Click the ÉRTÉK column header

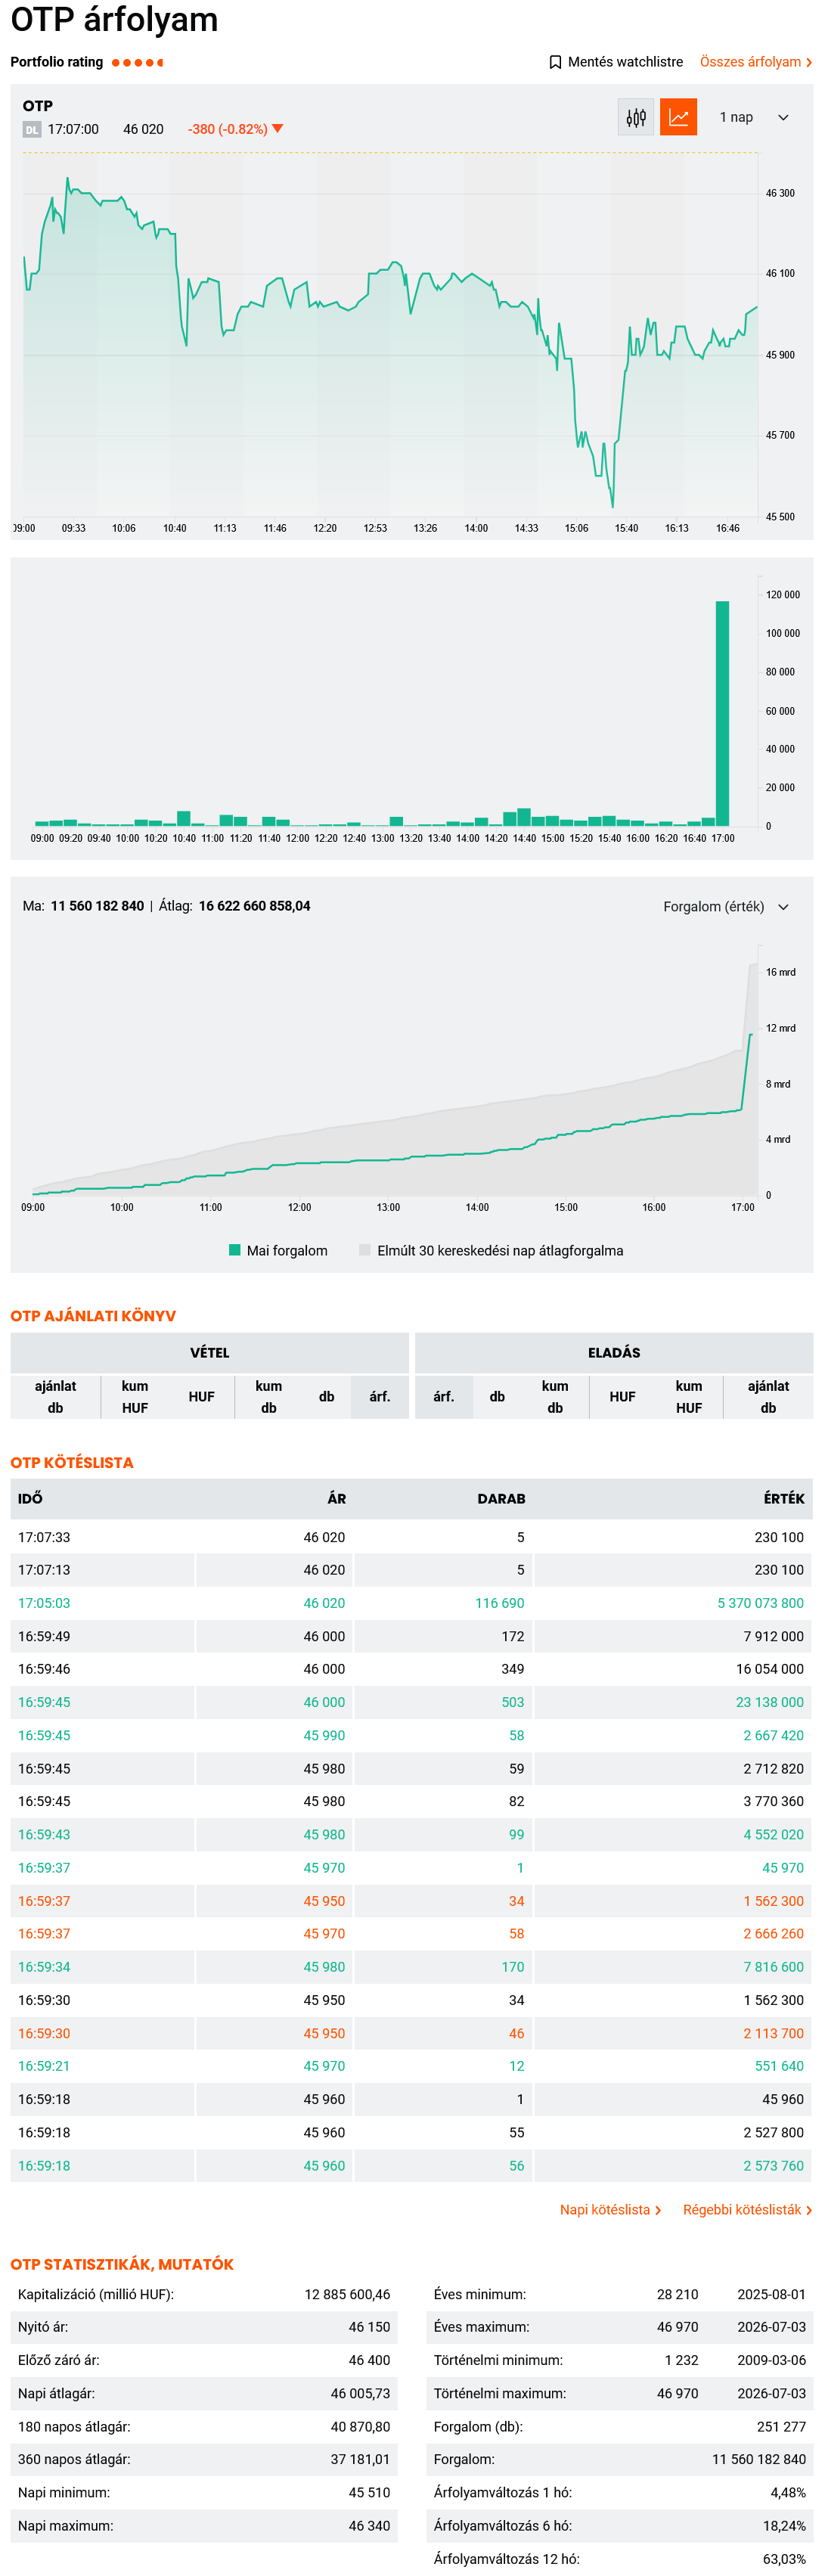(x=784, y=1500)
